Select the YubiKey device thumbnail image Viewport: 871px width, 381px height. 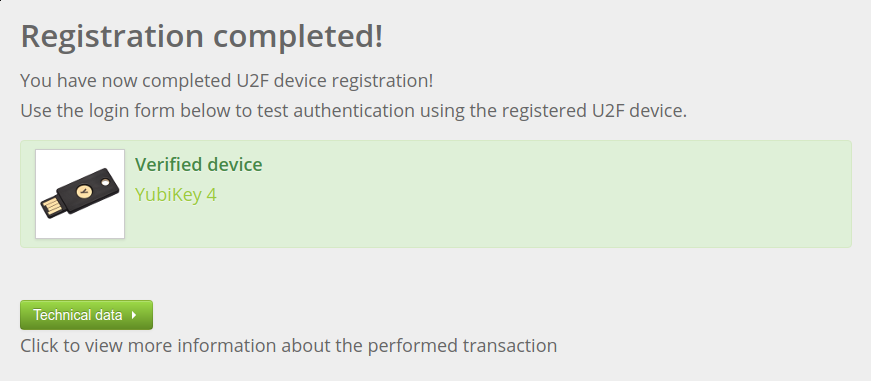pos(80,194)
